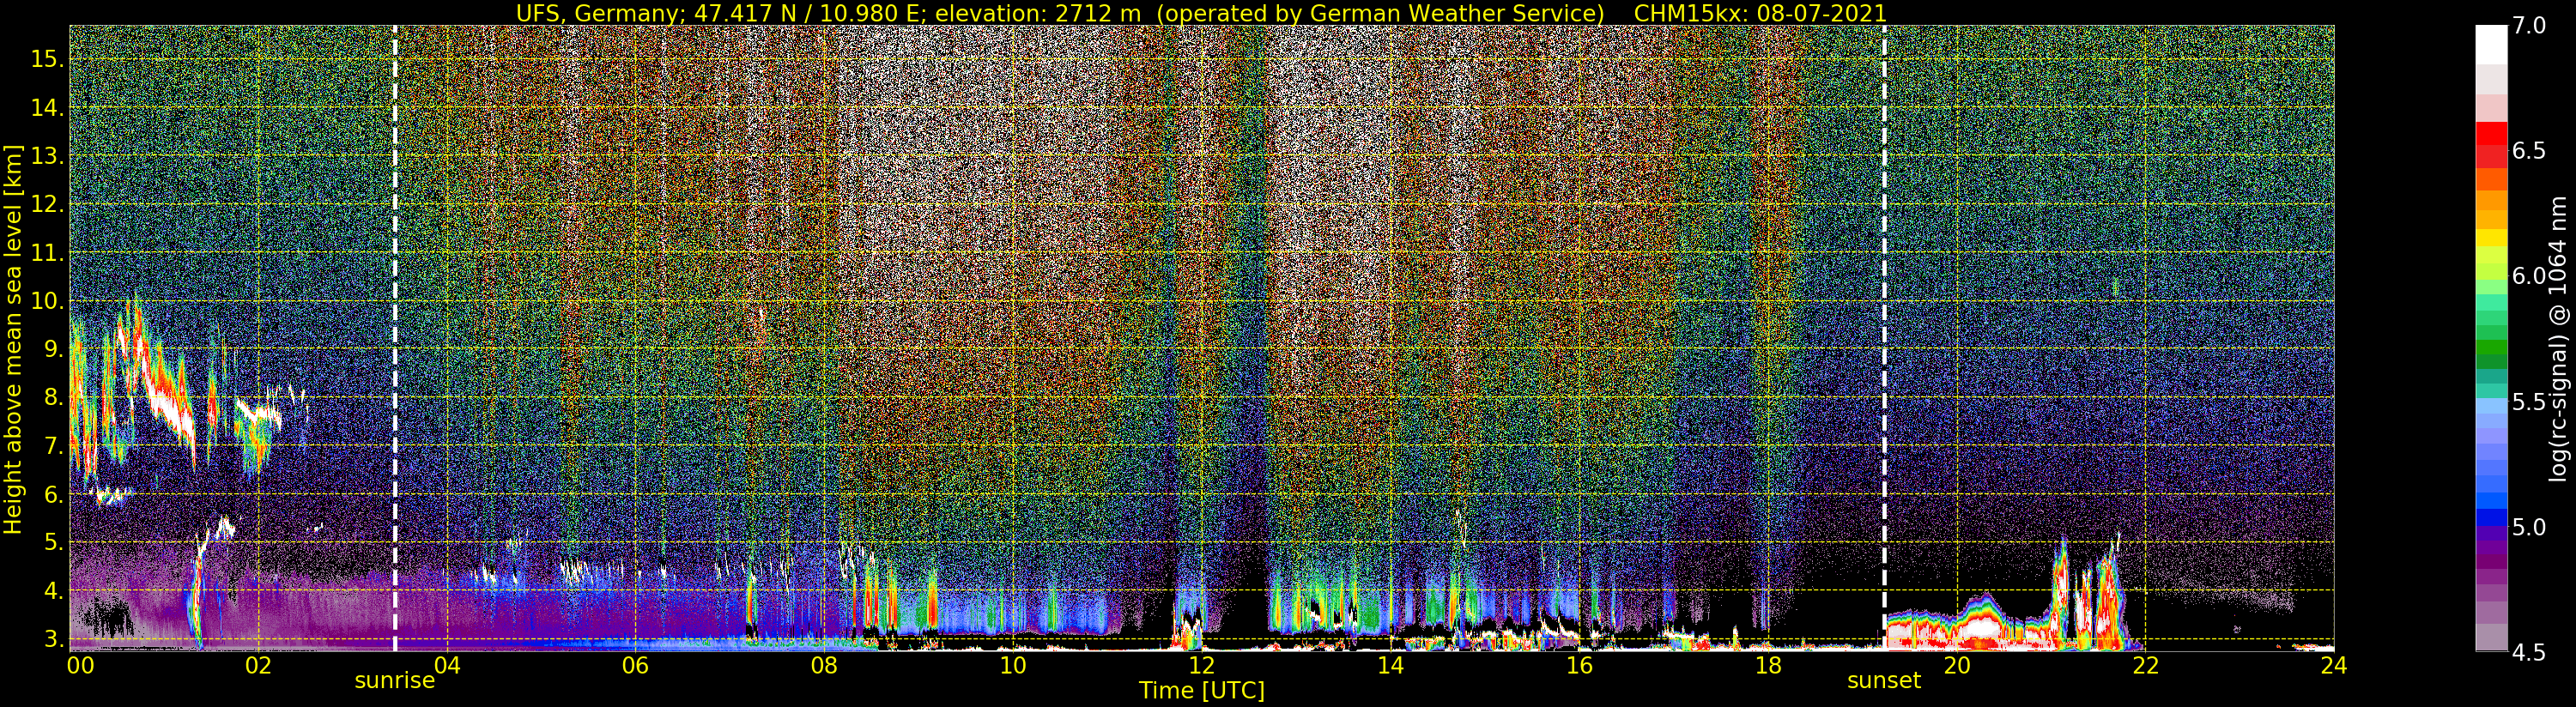
Task: Click the '9.' km tick on the height axis
Action: (53, 349)
